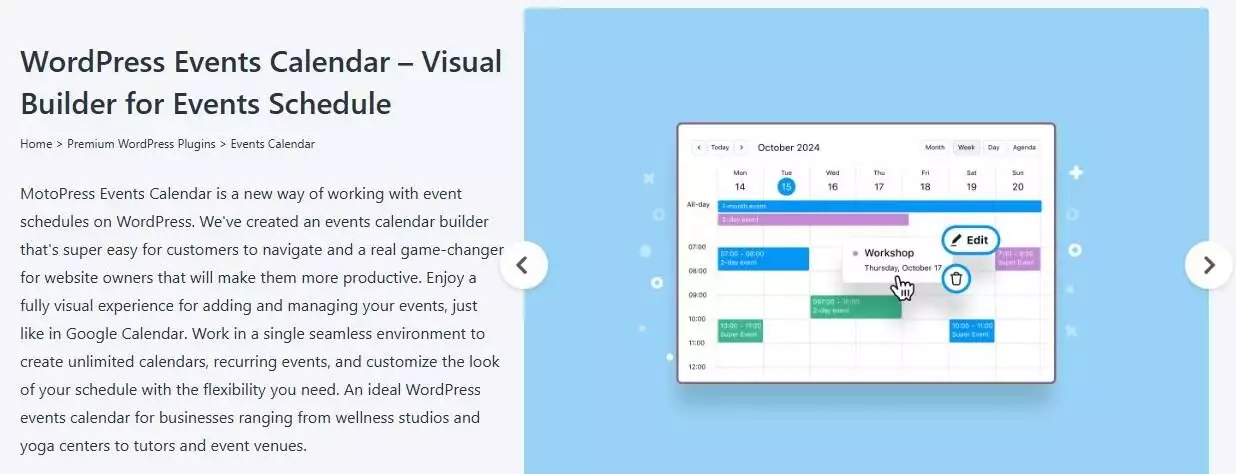Go to the previous carousel slide
The height and width of the screenshot is (474, 1236).
pyautogui.click(x=523, y=265)
